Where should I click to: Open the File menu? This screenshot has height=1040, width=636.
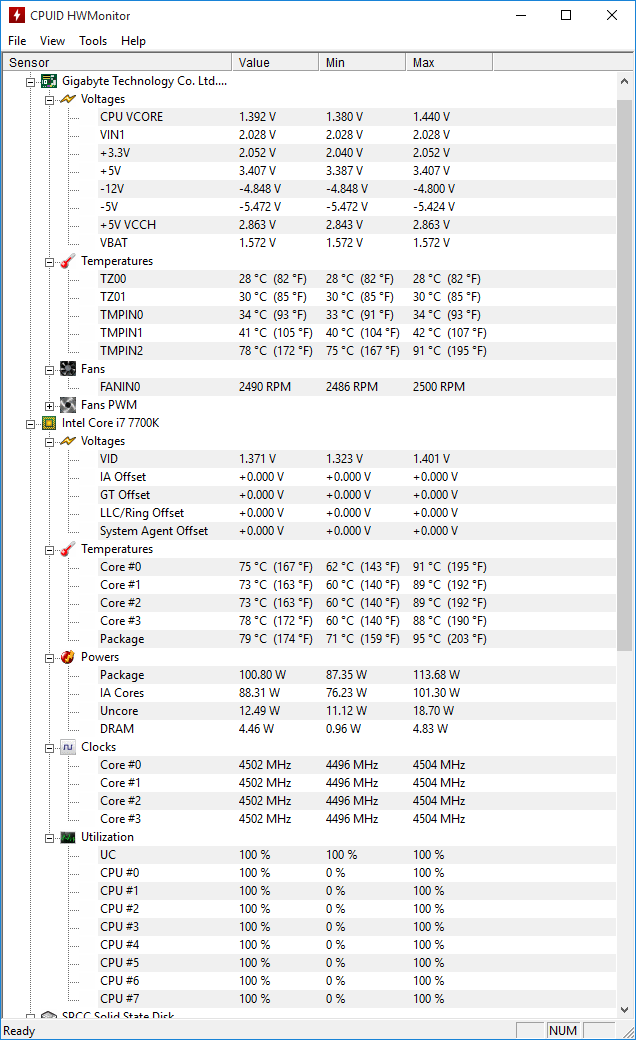pyautogui.click(x=17, y=41)
